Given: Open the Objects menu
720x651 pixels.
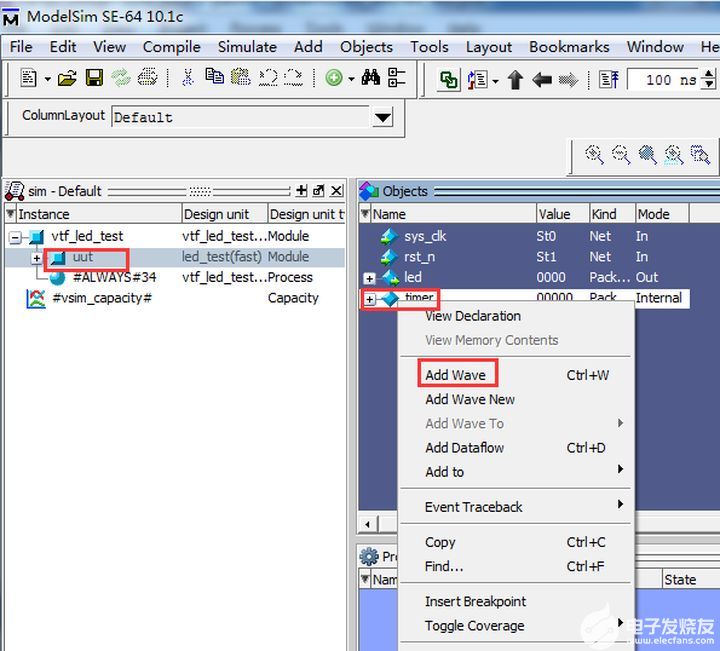Looking at the screenshot, I should (366, 47).
